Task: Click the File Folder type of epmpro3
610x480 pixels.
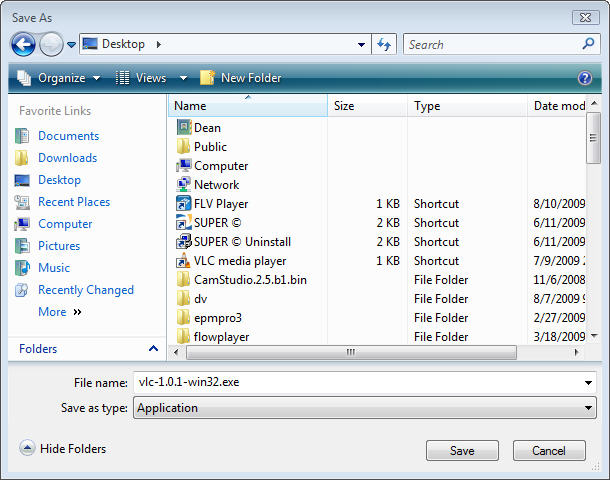Action: (x=441, y=318)
